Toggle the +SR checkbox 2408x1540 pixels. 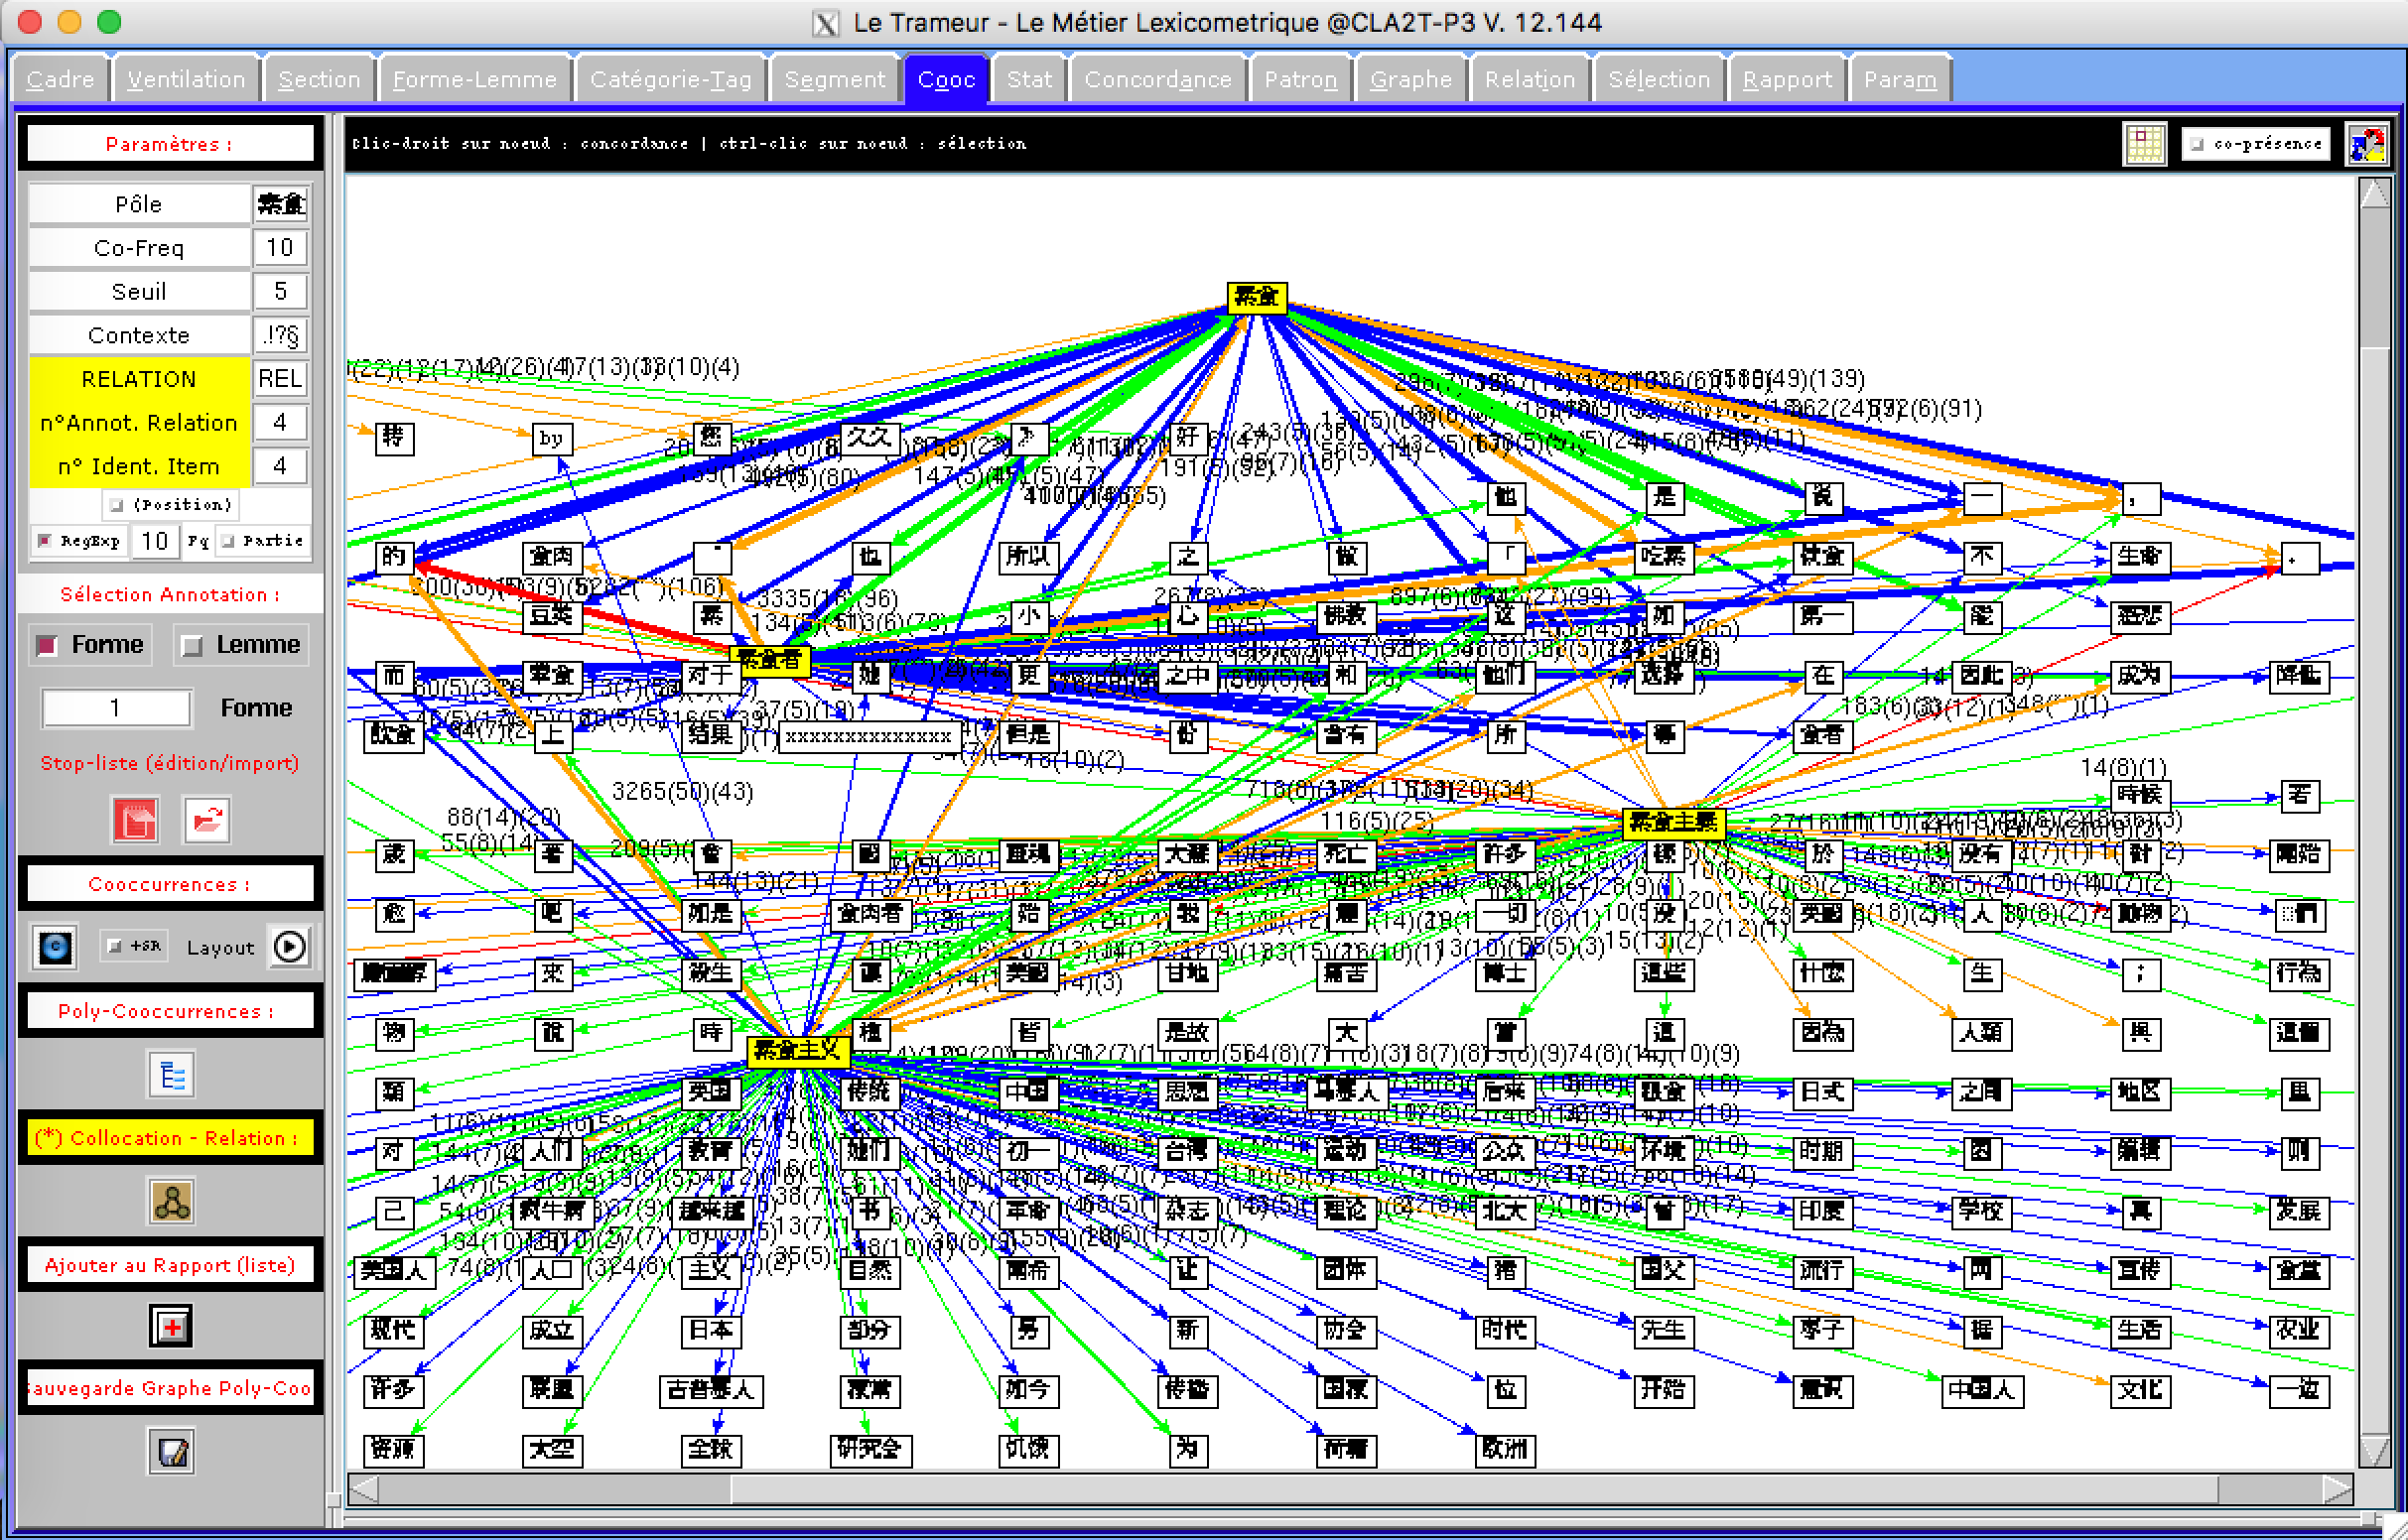(x=114, y=946)
